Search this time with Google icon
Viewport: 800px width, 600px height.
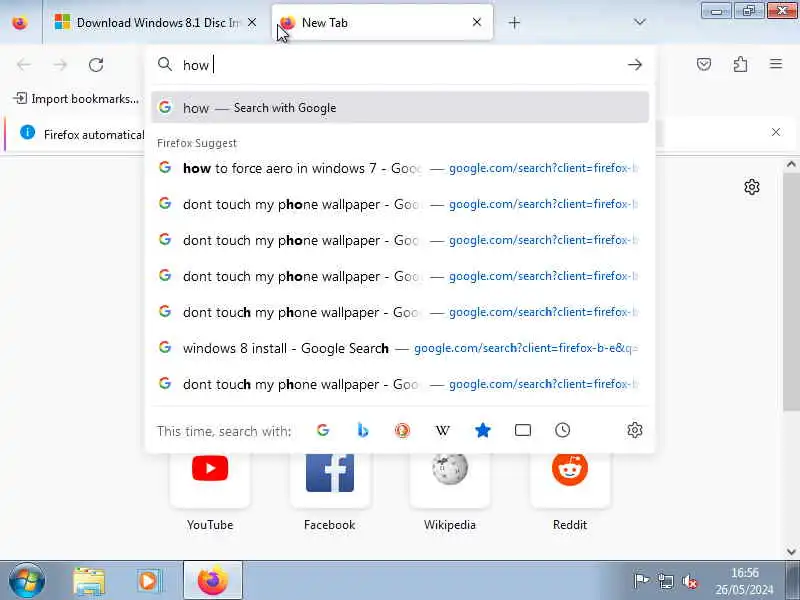pos(323,431)
